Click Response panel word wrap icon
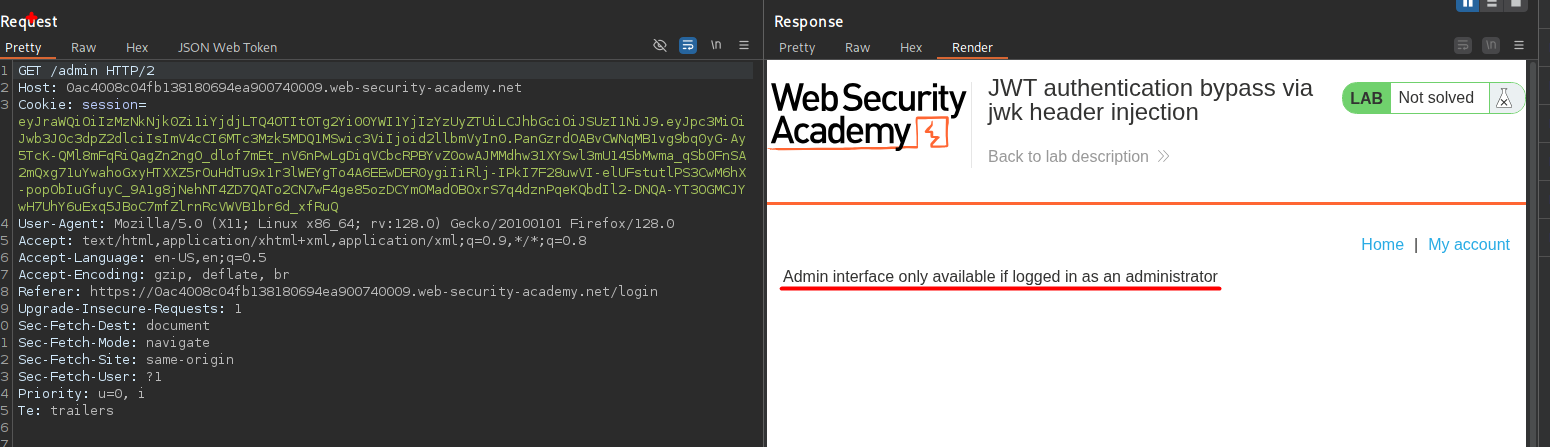Viewport: 1550px width, 447px height. (x=1463, y=46)
